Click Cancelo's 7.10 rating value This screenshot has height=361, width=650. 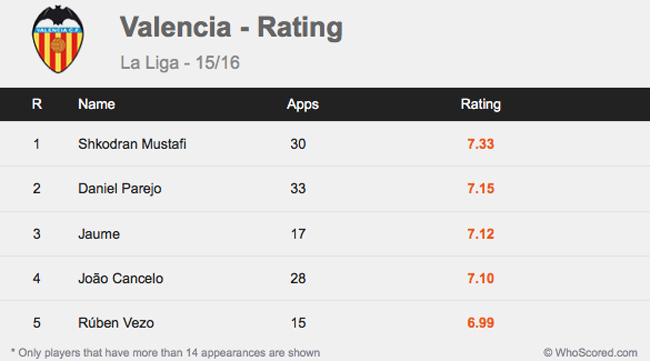pyautogui.click(x=480, y=279)
